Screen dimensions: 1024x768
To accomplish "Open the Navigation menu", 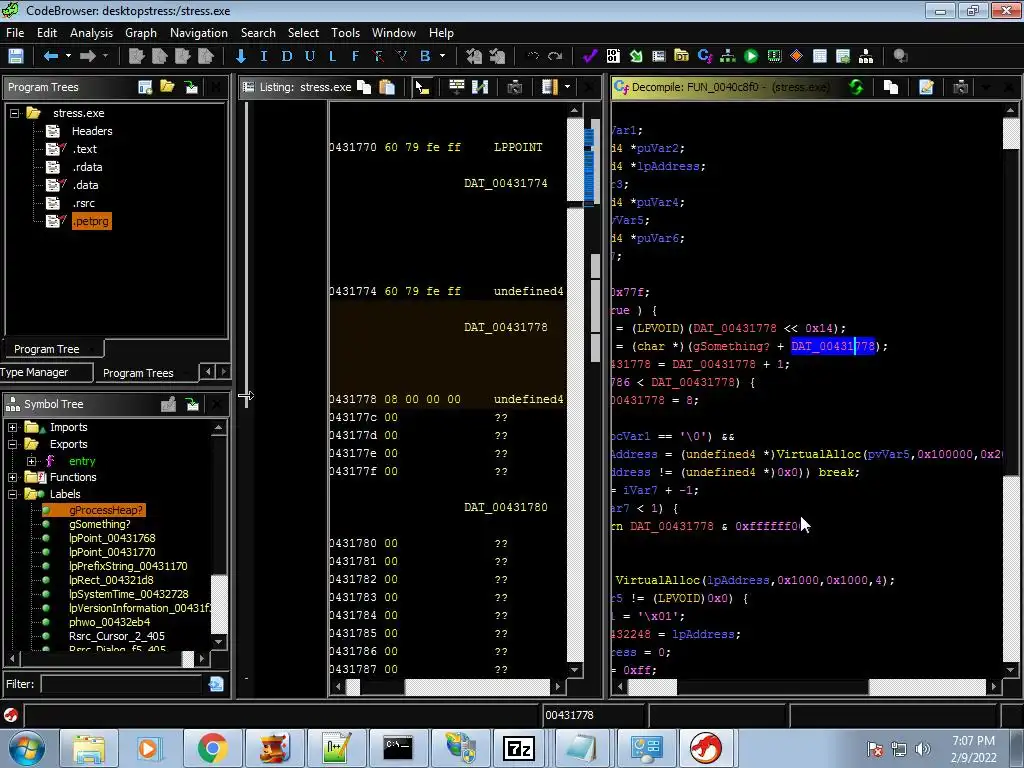I will [199, 33].
